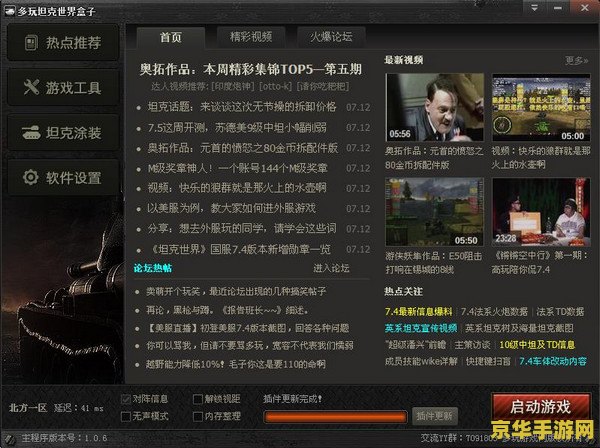Screen dimensions: 600x448
Task: Open forum post 越野能力降低10%!毛子你这是要110的命啊
Action: click(236, 364)
